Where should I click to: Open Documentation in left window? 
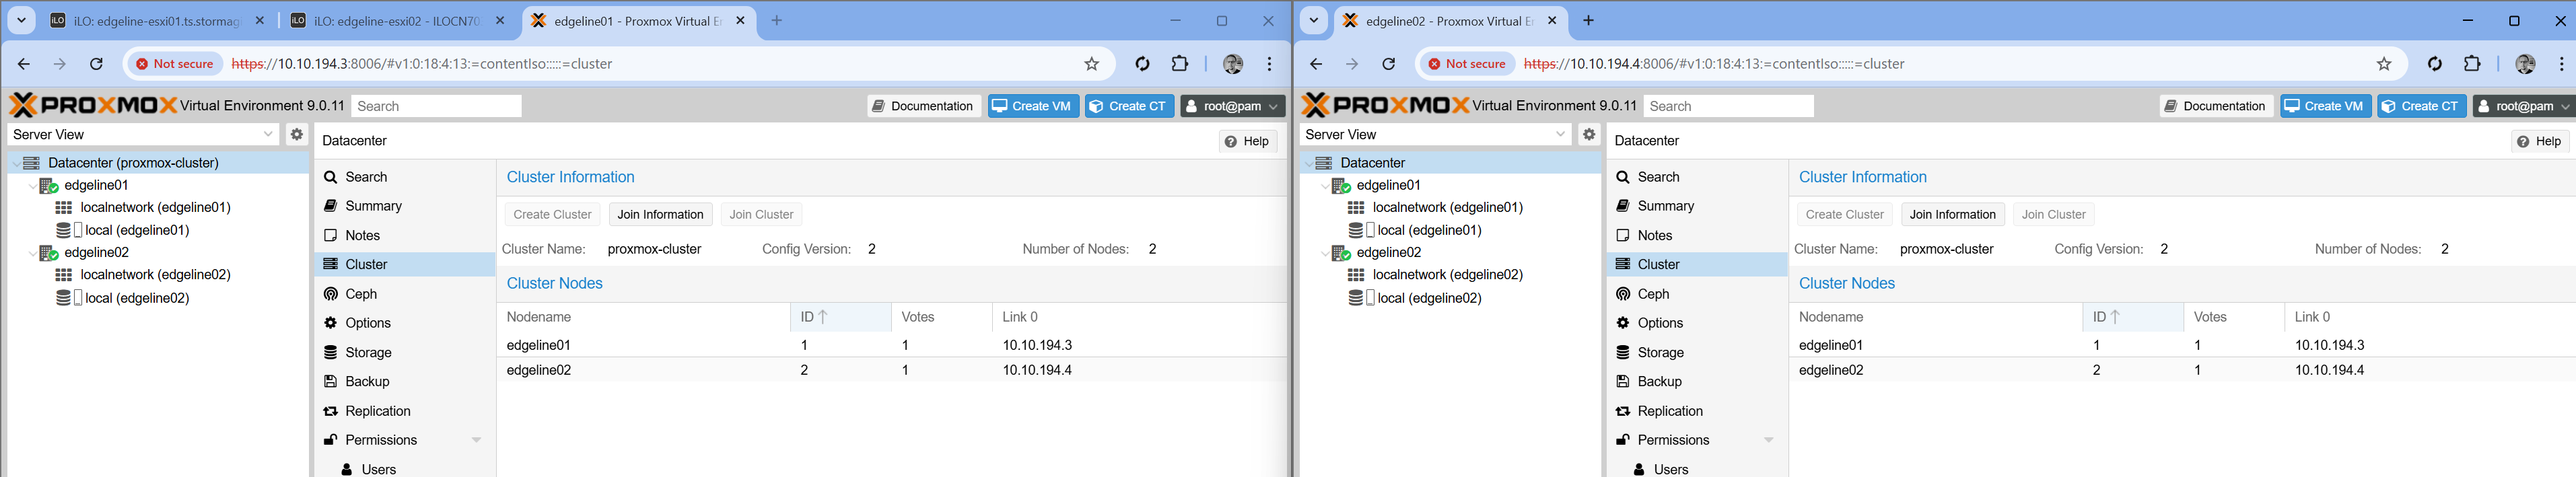point(923,106)
